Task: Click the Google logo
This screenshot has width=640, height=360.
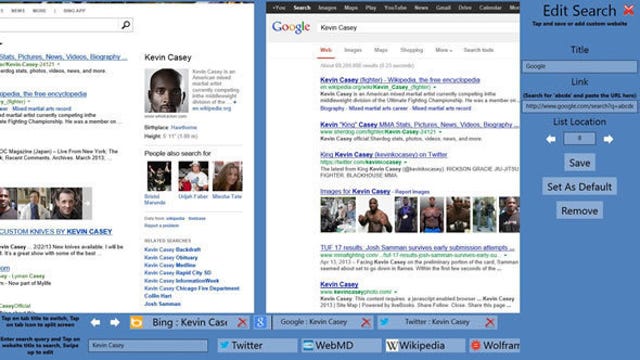Action: point(291,27)
